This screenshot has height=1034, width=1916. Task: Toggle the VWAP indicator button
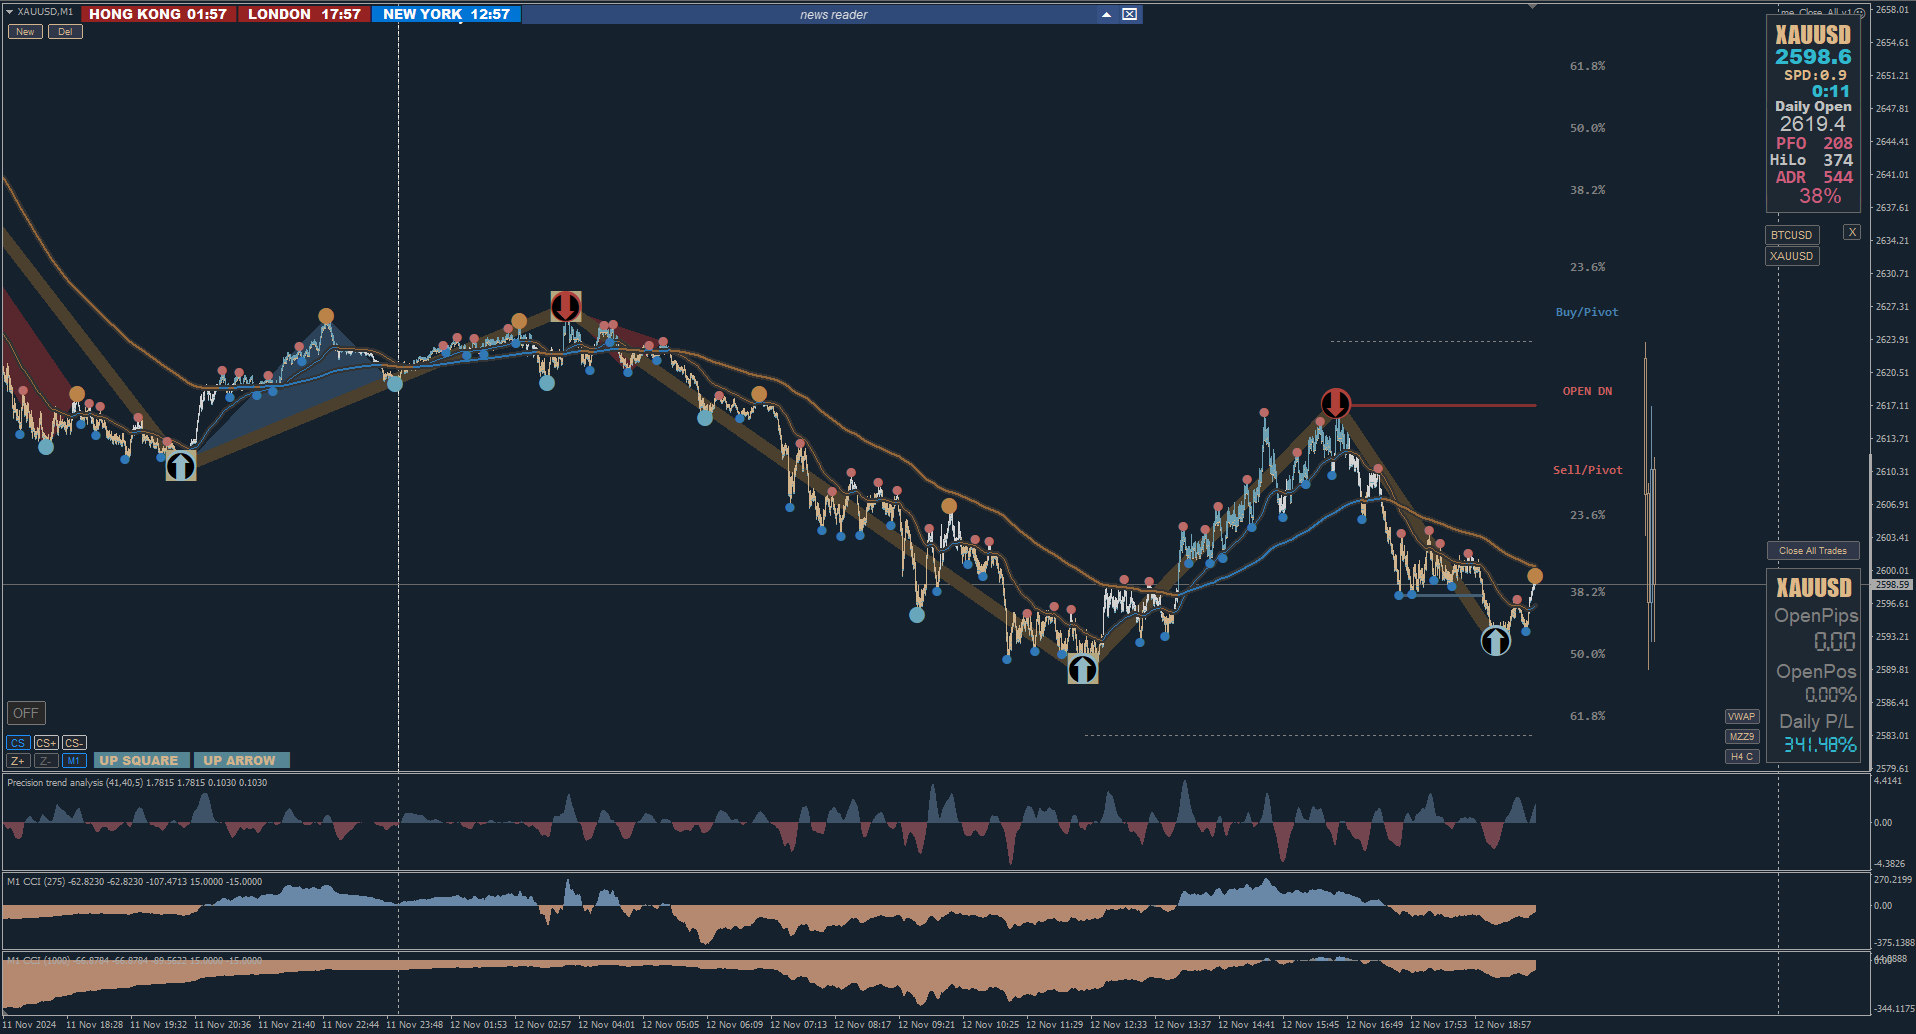pos(1742,716)
